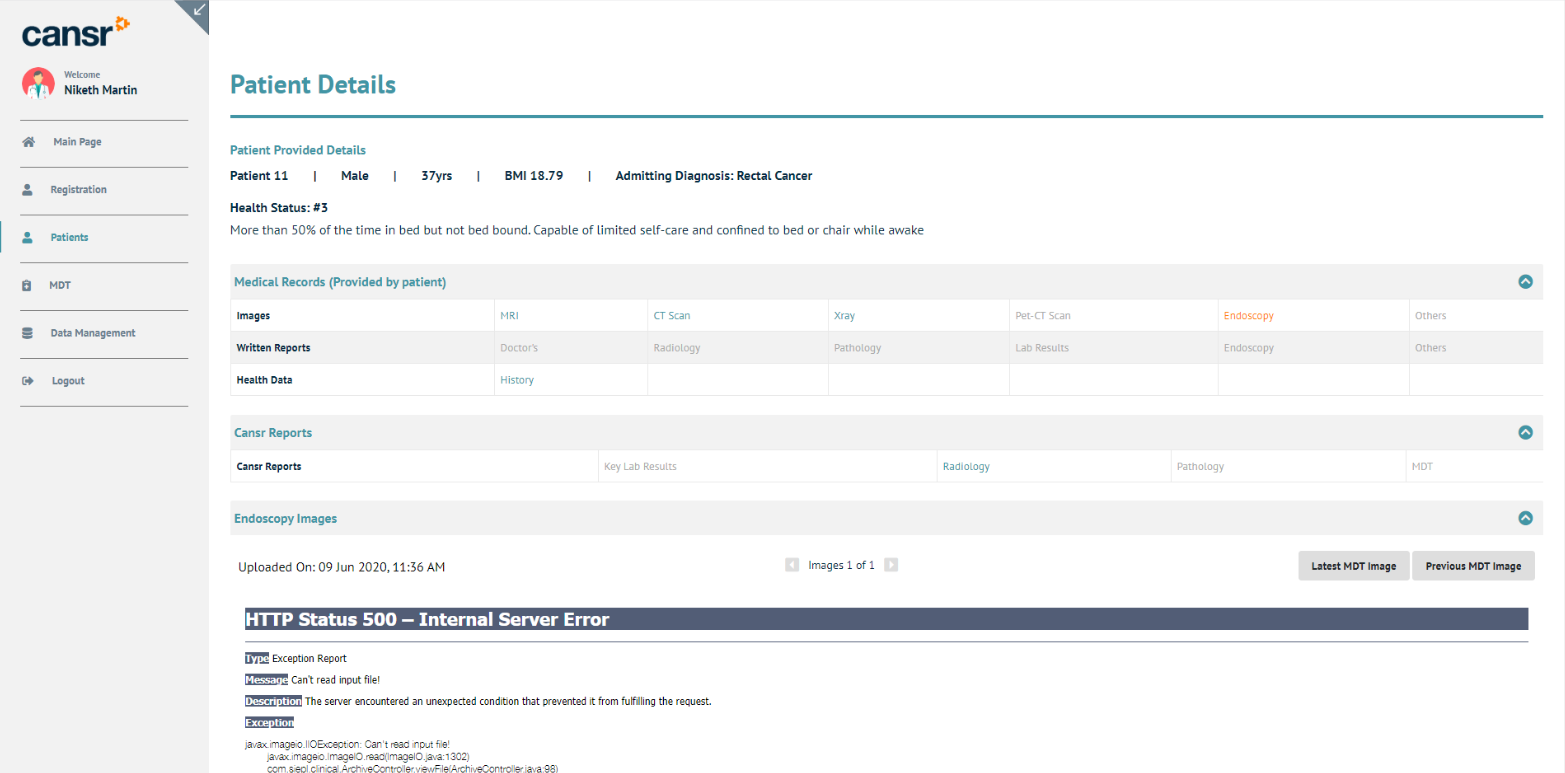
Task: Collapse the Endoscopy Images section
Action: pos(1525,519)
